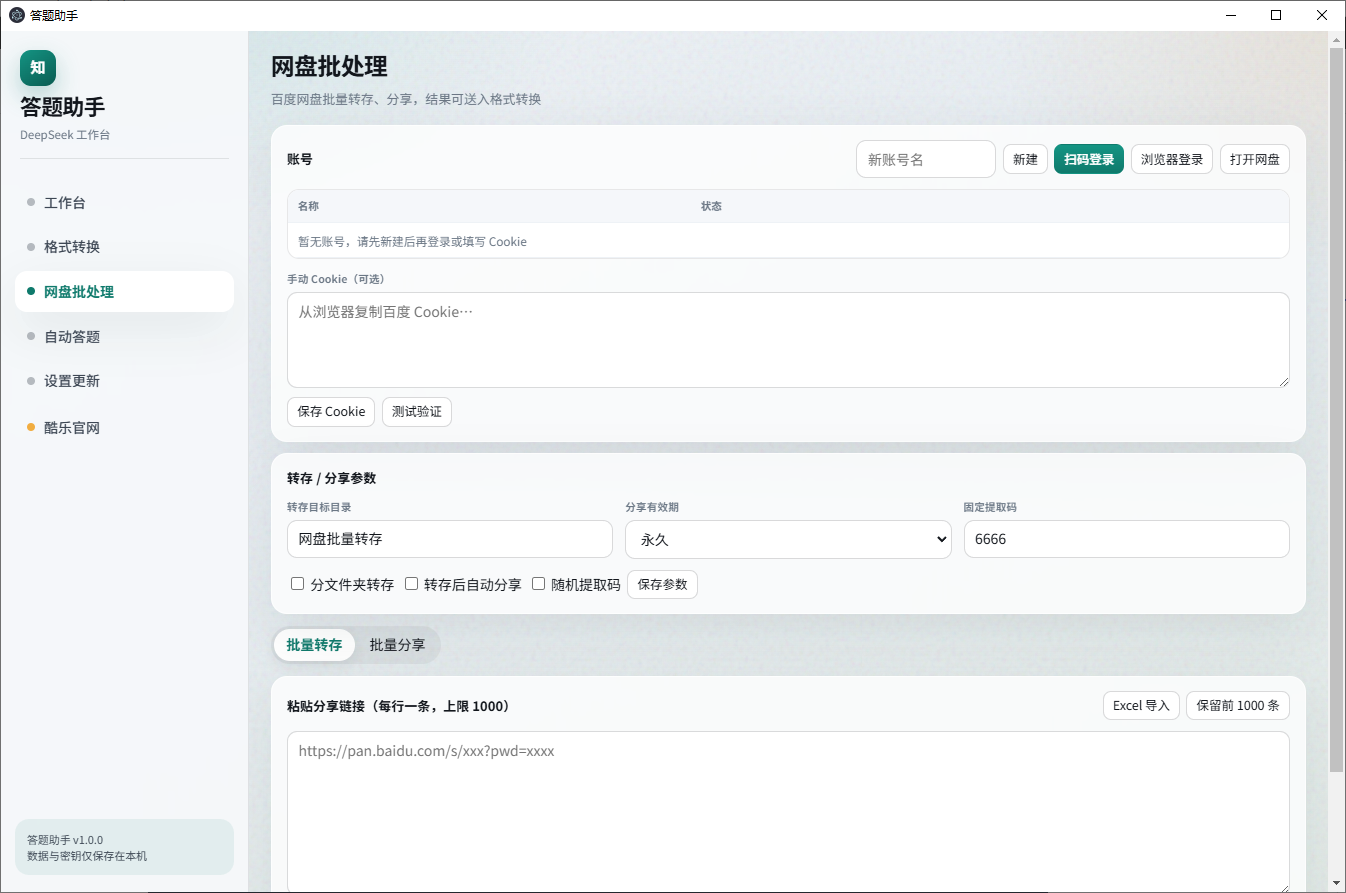Click the 保存参数 button
Screen dimensions: 1346x893
[x=662, y=584]
